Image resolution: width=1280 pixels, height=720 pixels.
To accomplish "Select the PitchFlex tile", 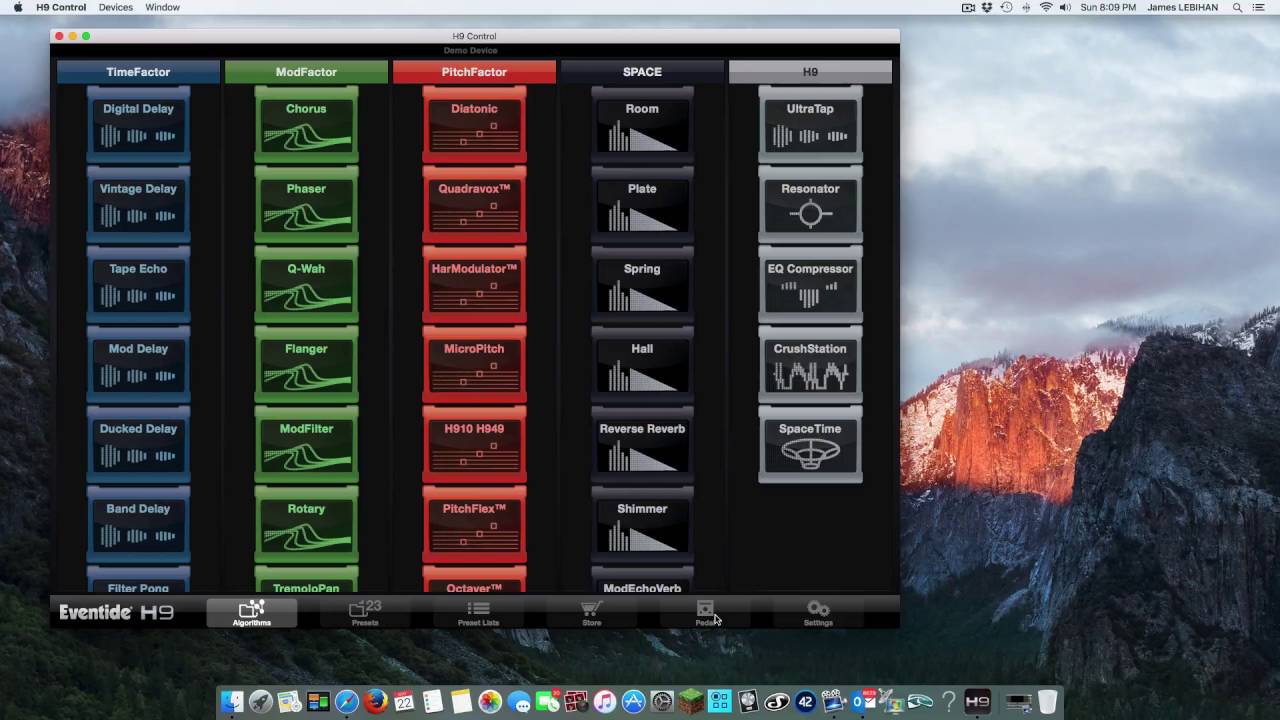I will (474, 524).
